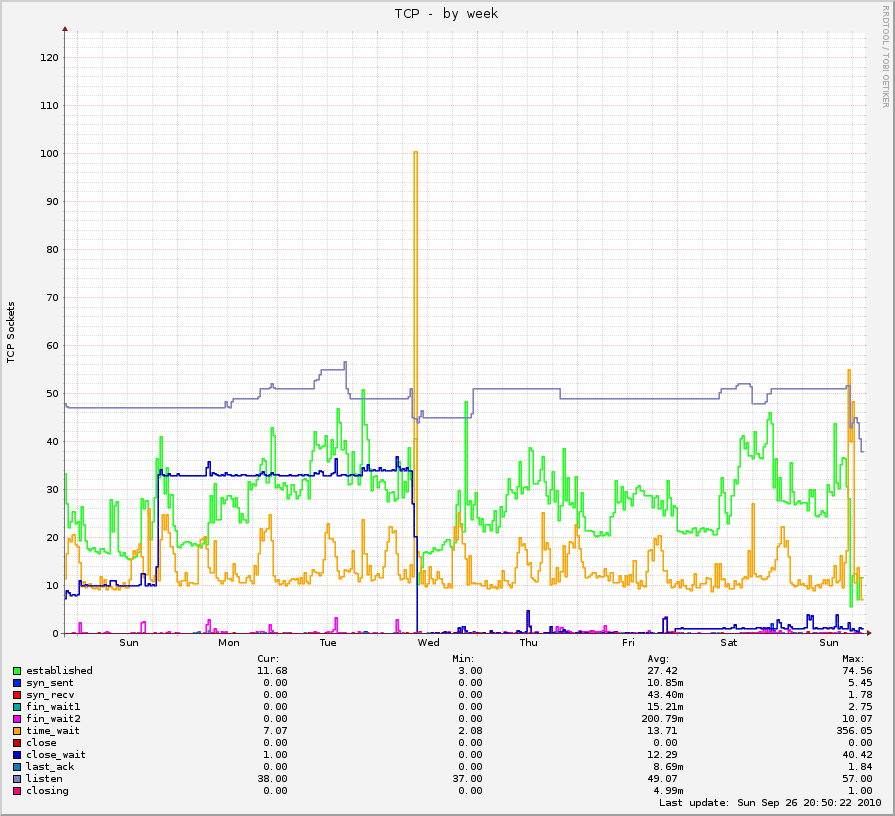The image size is (895, 816).
Task: Click the 'TCP Sockets' y-axis label
Action: tap(12, 331)
